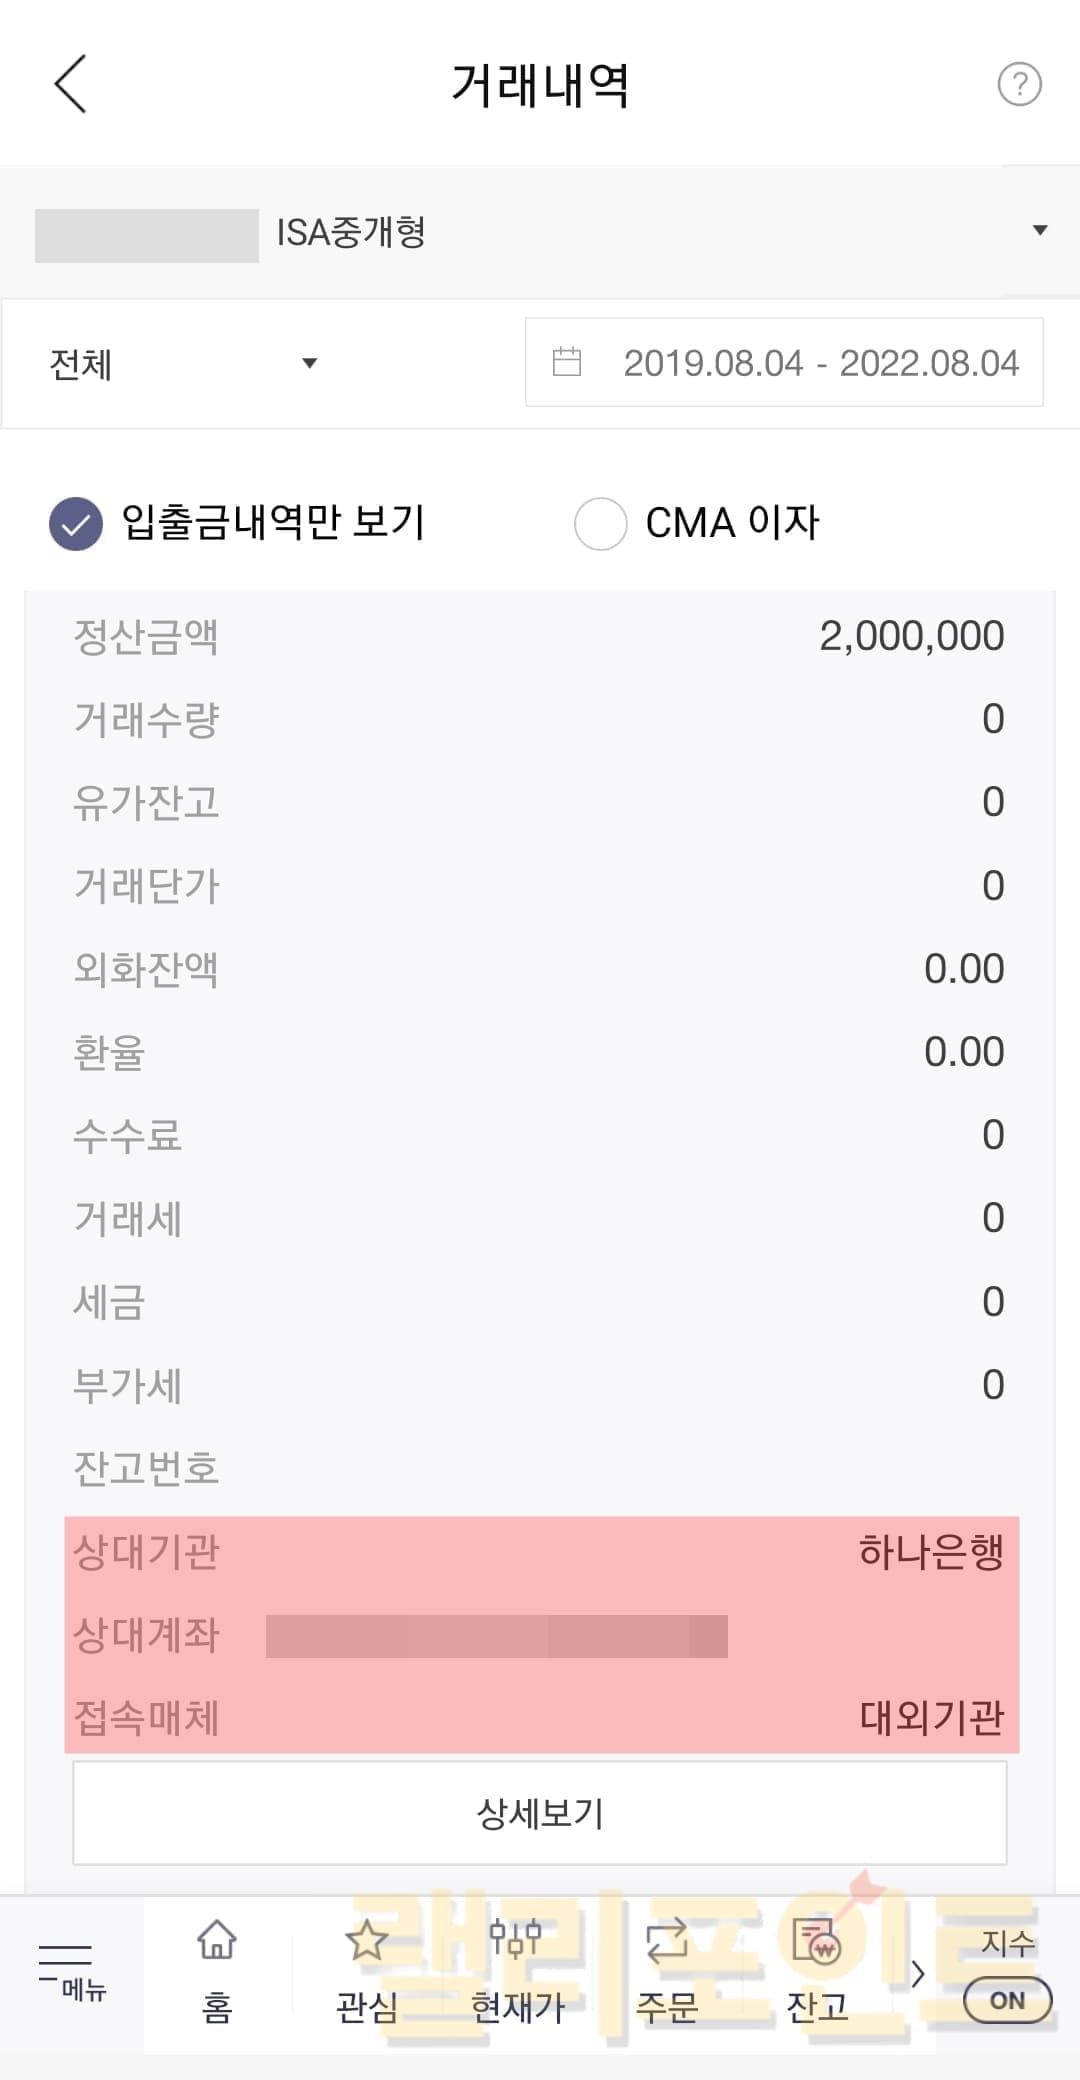
Task: Tap the 접속매체 대외기관 row
Action: 540,1718
